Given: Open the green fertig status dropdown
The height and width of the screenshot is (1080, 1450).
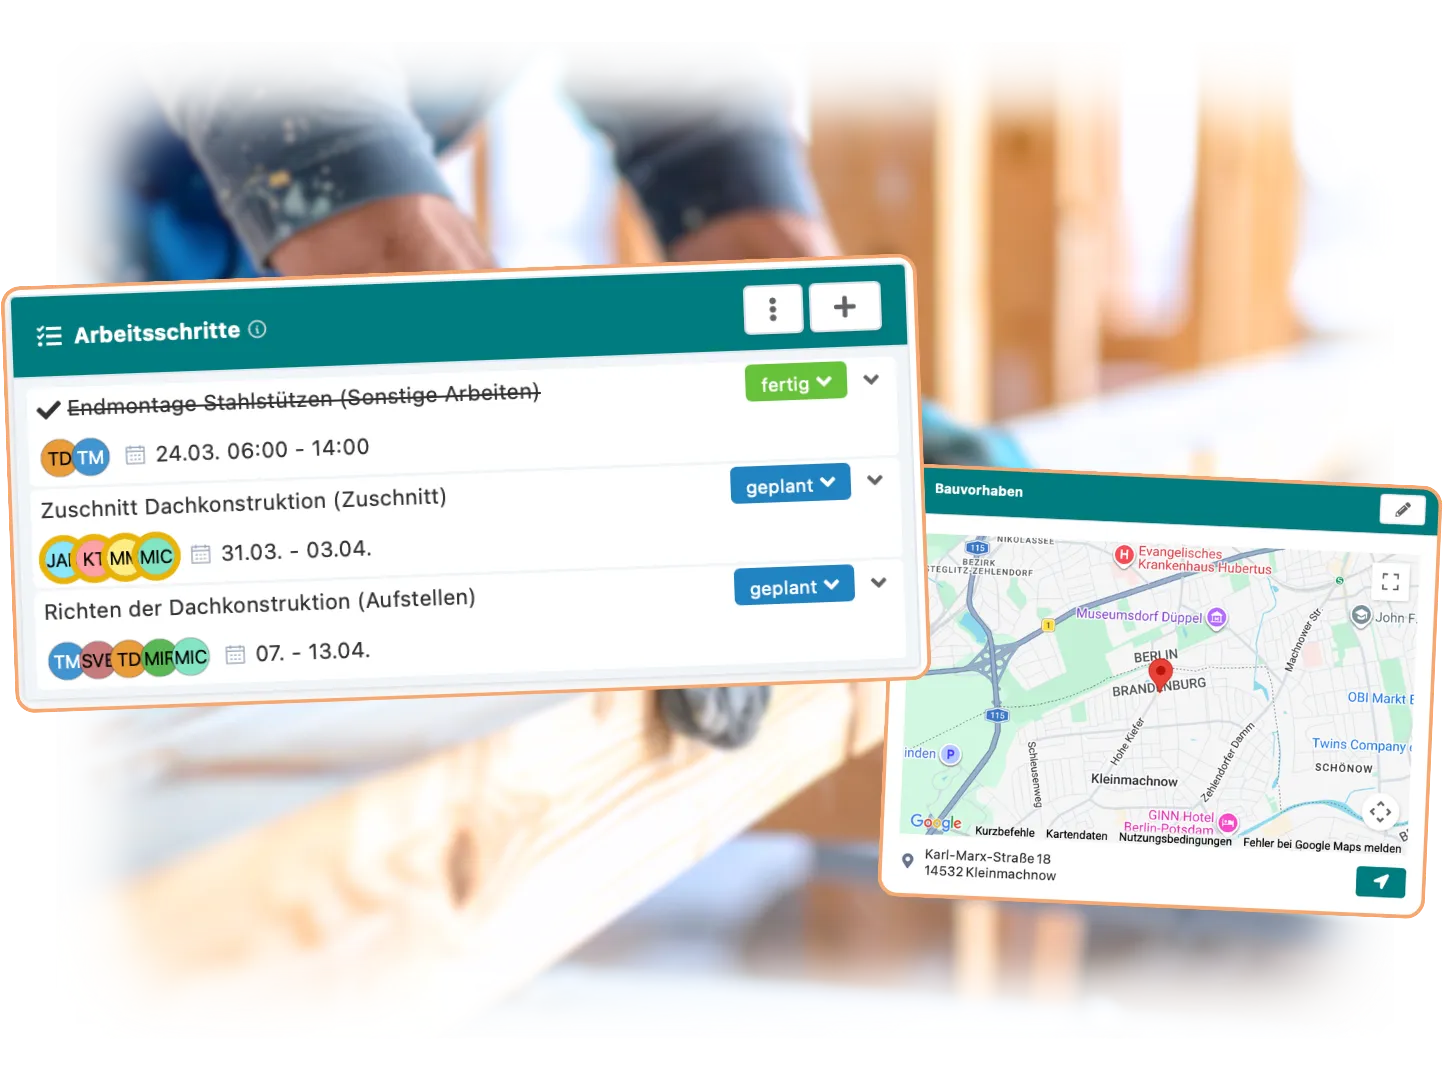Looking at the screenshot, I should pyautogui.click(x=795, y=382).
